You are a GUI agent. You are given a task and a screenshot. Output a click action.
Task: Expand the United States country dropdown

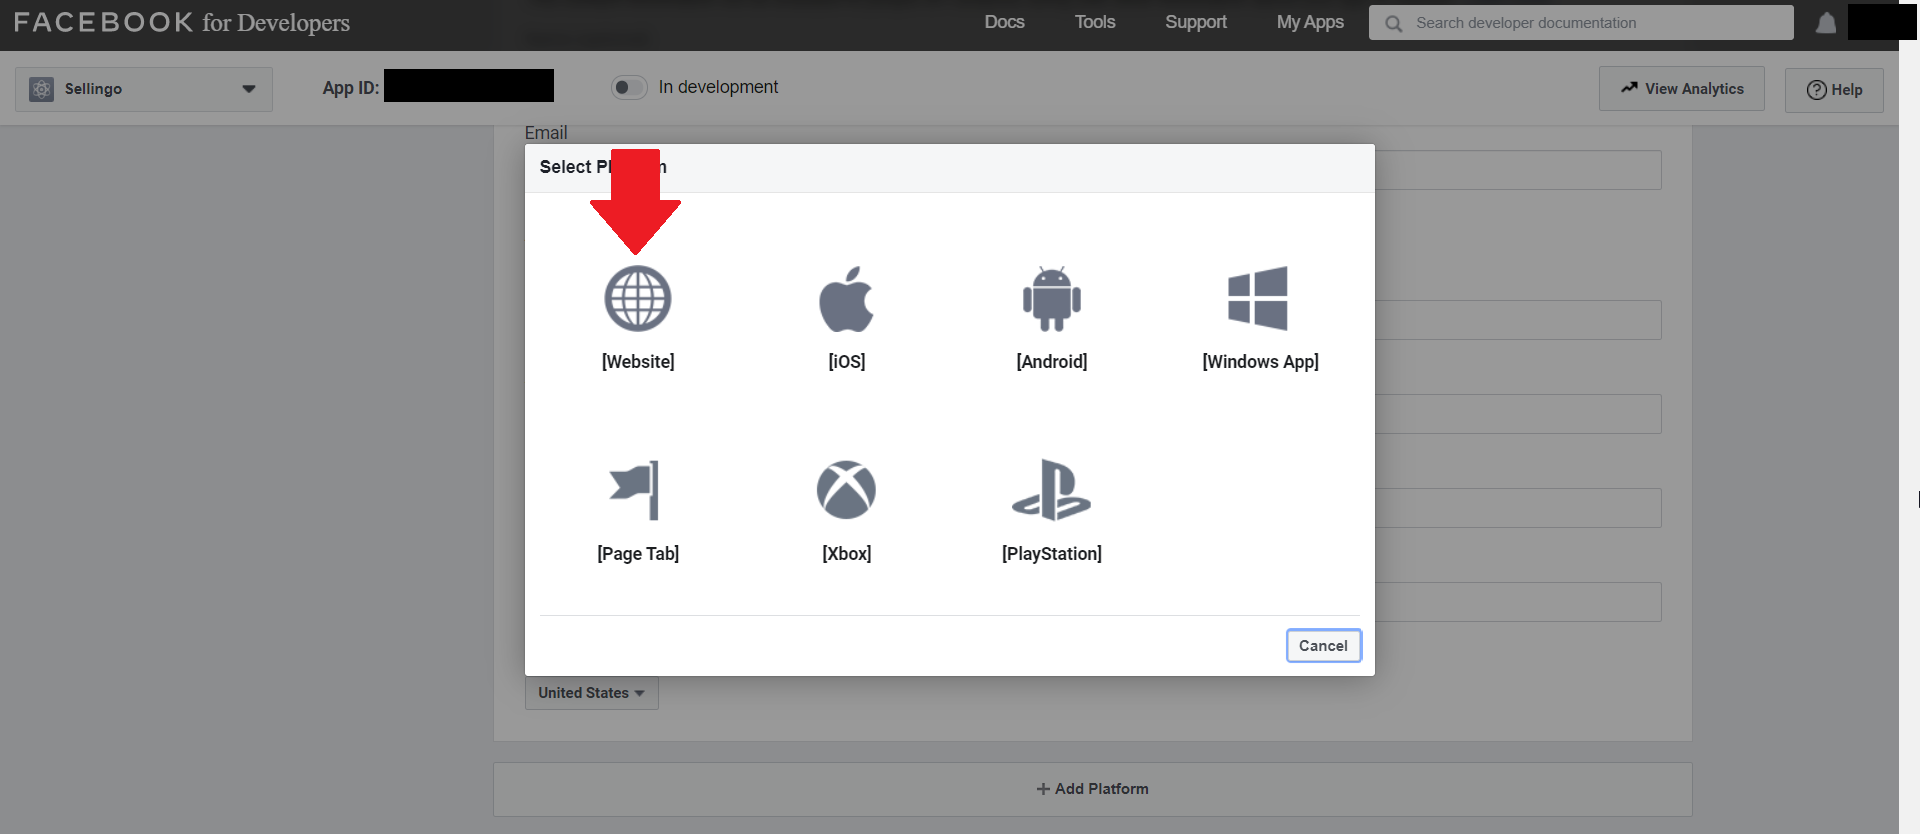point(592,693)
